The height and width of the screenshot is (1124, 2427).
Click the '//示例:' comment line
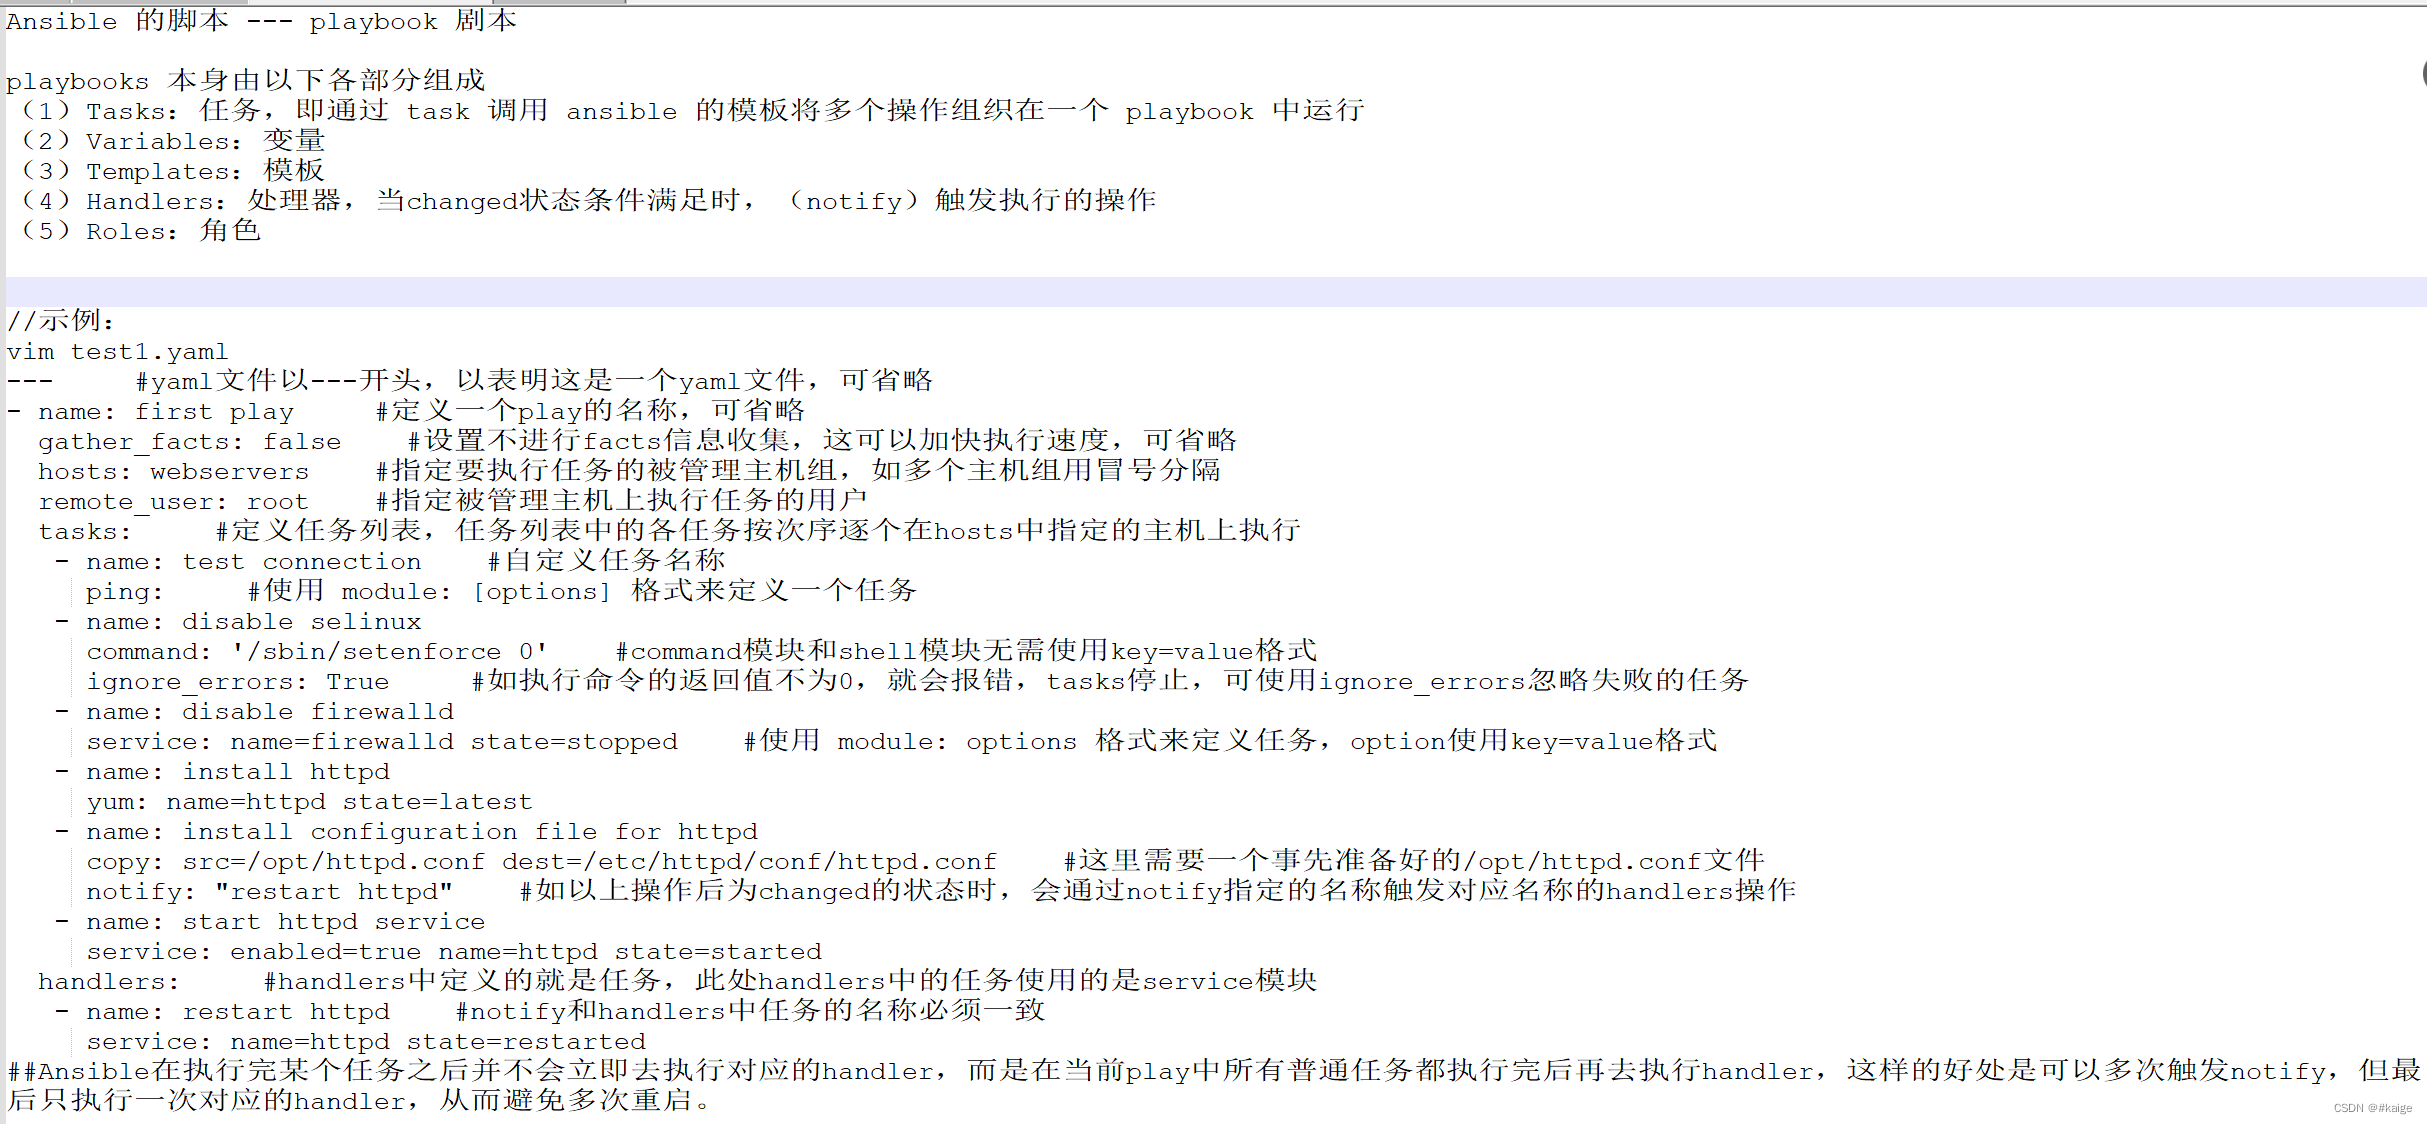pos(61,321)
